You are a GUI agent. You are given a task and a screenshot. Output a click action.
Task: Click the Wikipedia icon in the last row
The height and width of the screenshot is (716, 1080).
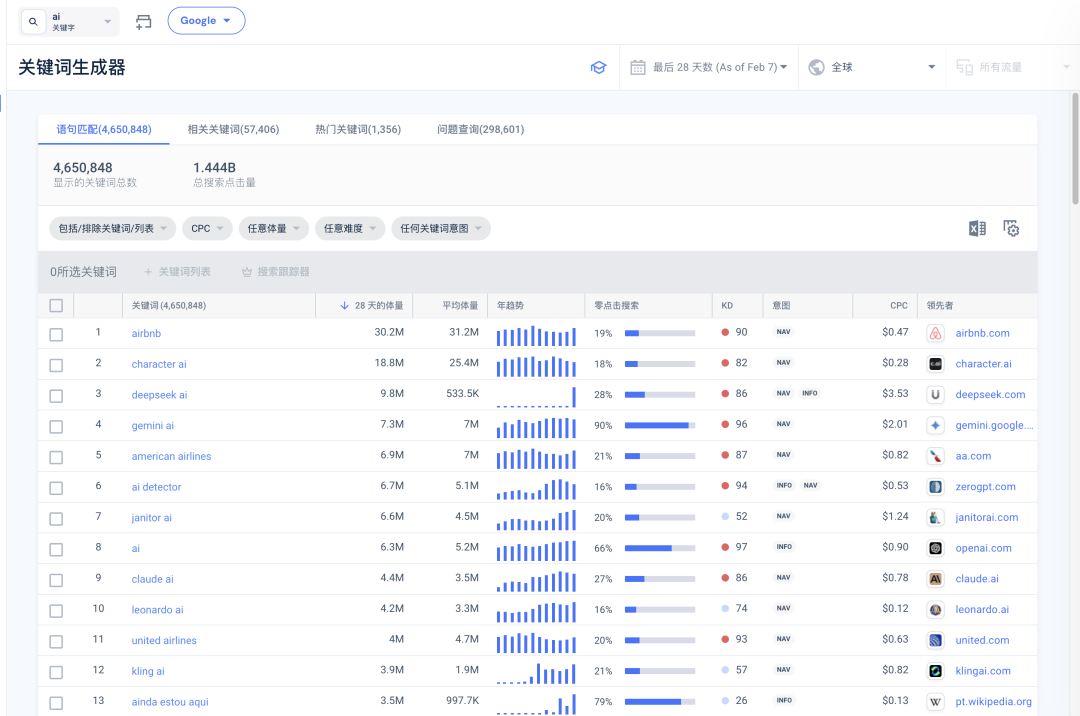click(935, 701)
